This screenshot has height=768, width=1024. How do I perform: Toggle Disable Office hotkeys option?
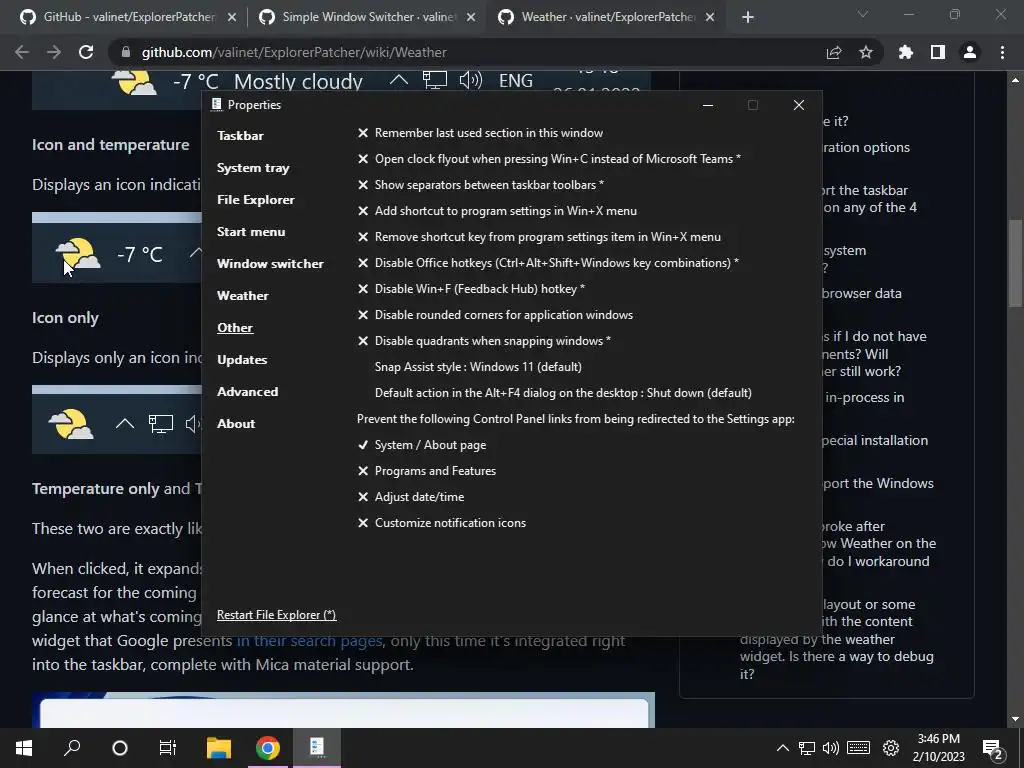click(548, 263)
